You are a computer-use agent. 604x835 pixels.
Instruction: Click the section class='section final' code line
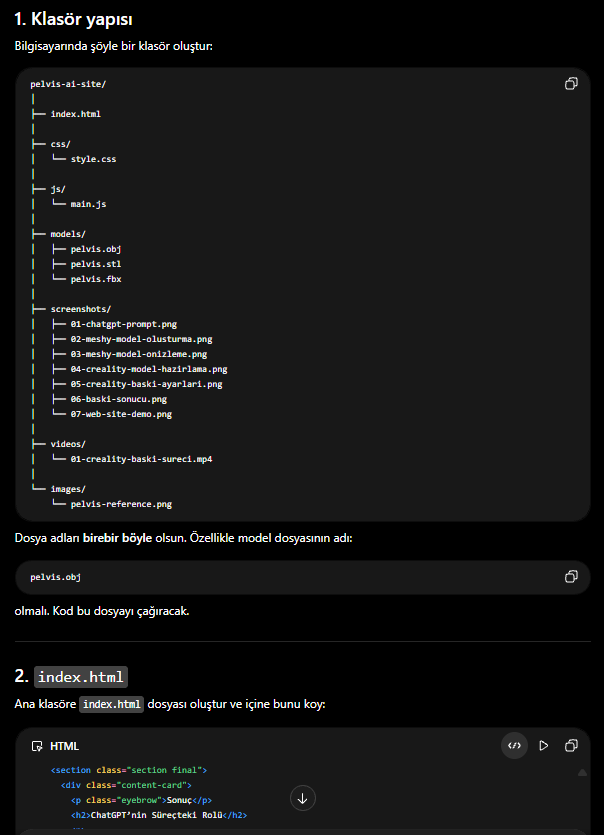(x=129, y=770)
